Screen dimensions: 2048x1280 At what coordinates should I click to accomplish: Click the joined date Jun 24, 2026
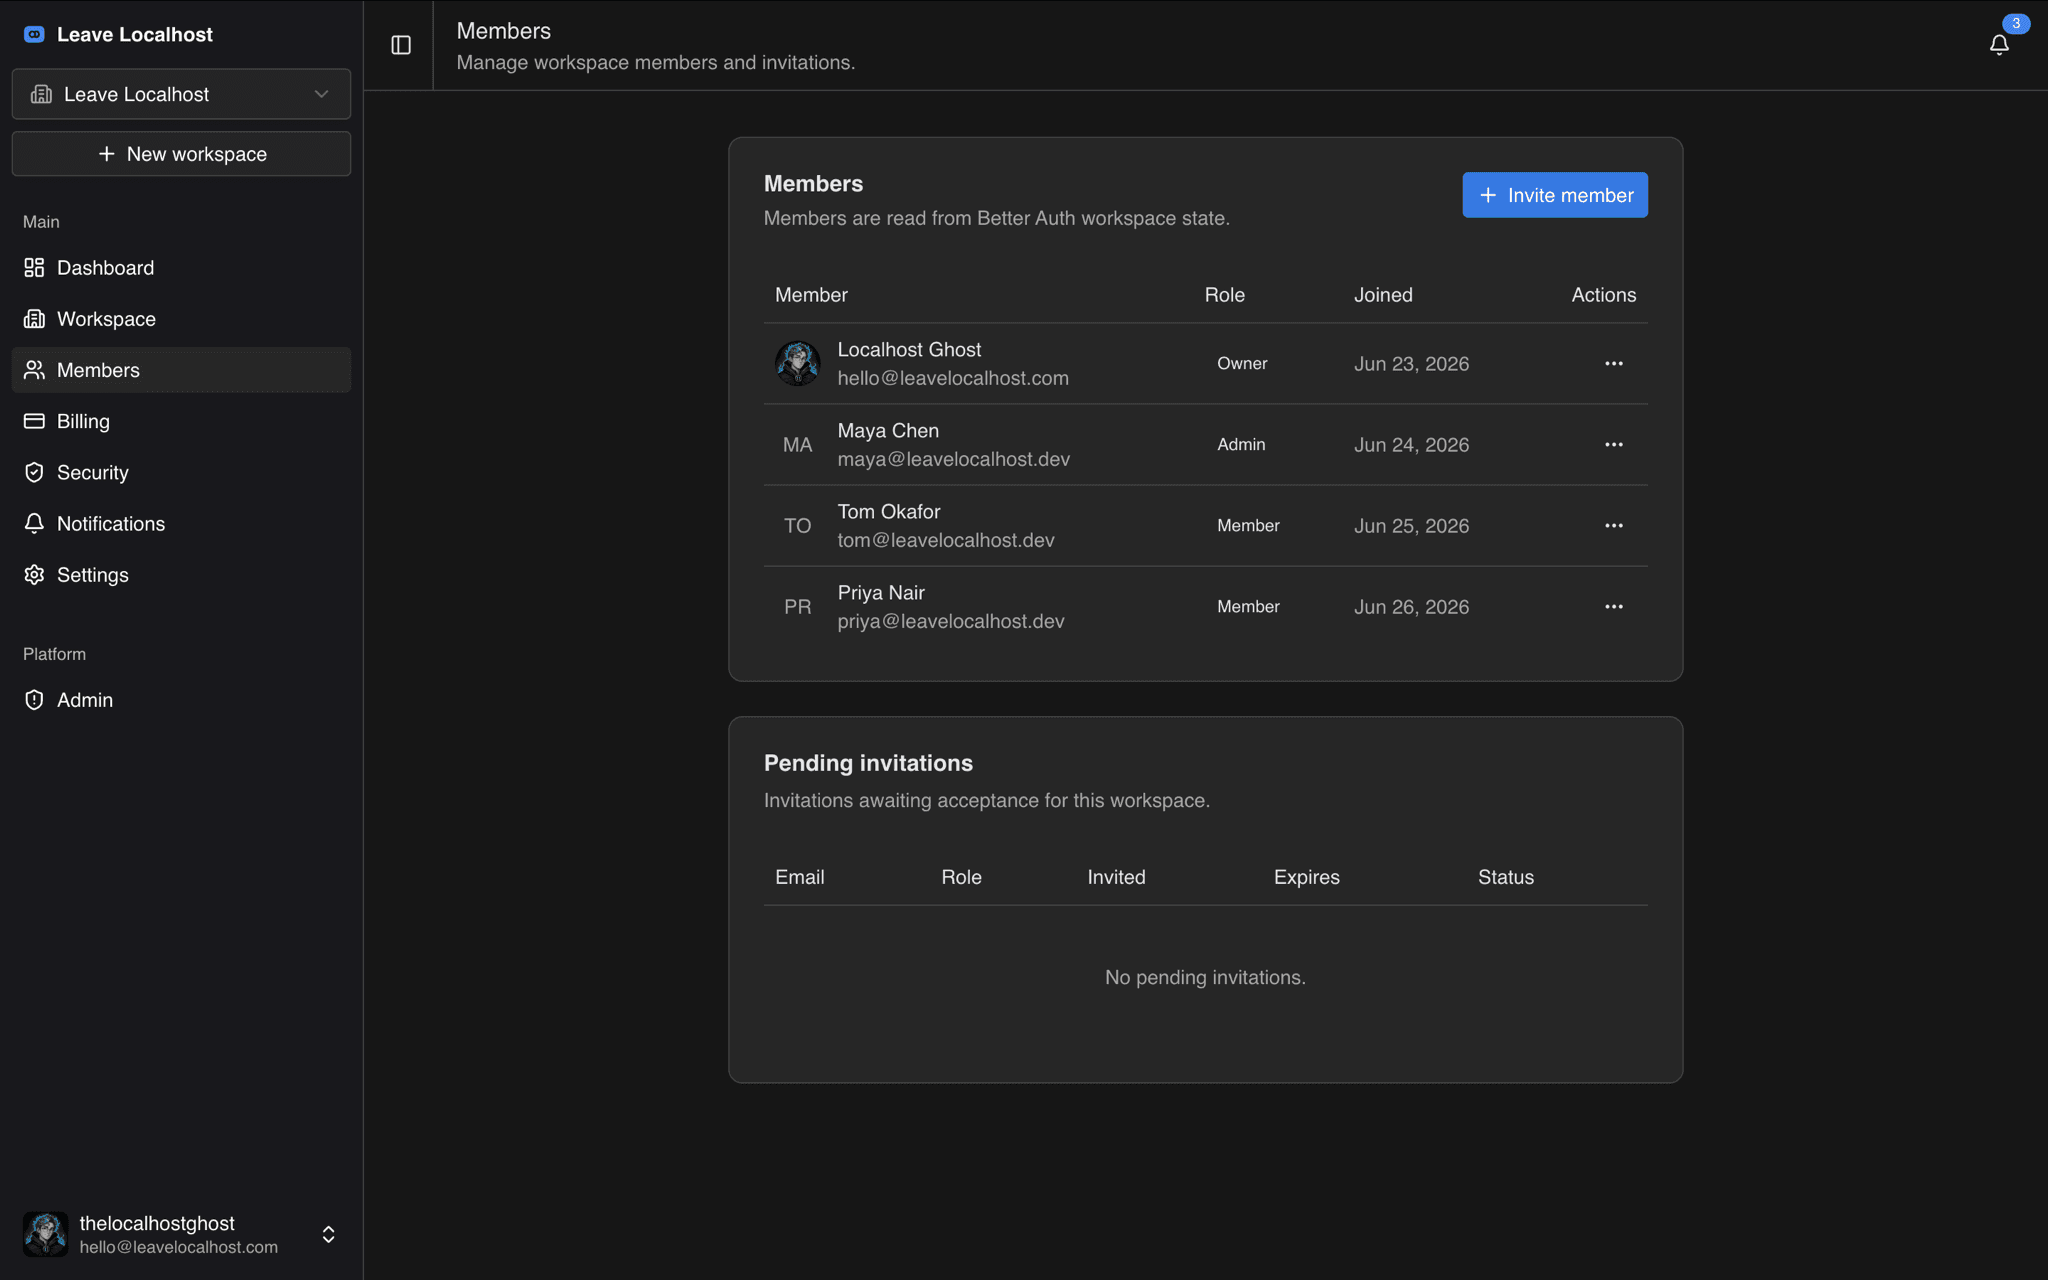(x=1411, y=444)
